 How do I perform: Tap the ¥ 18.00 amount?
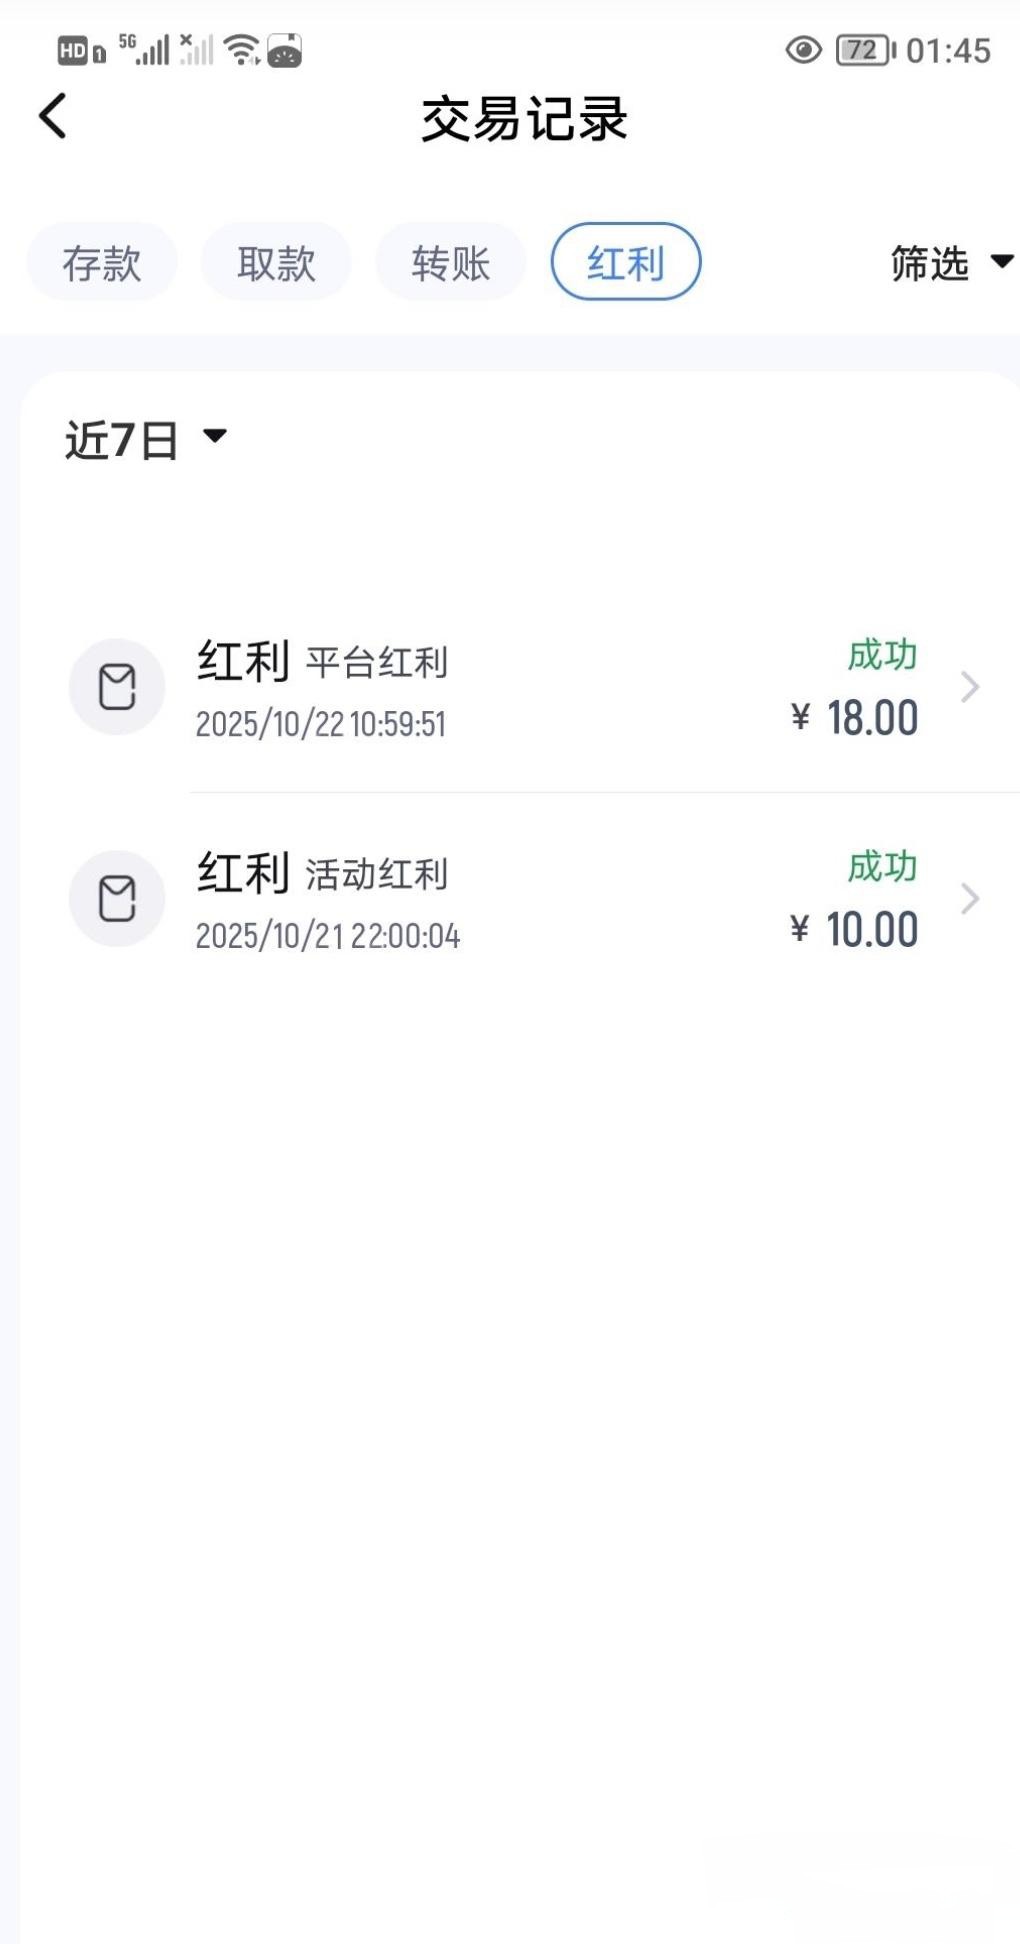[855, 718]
